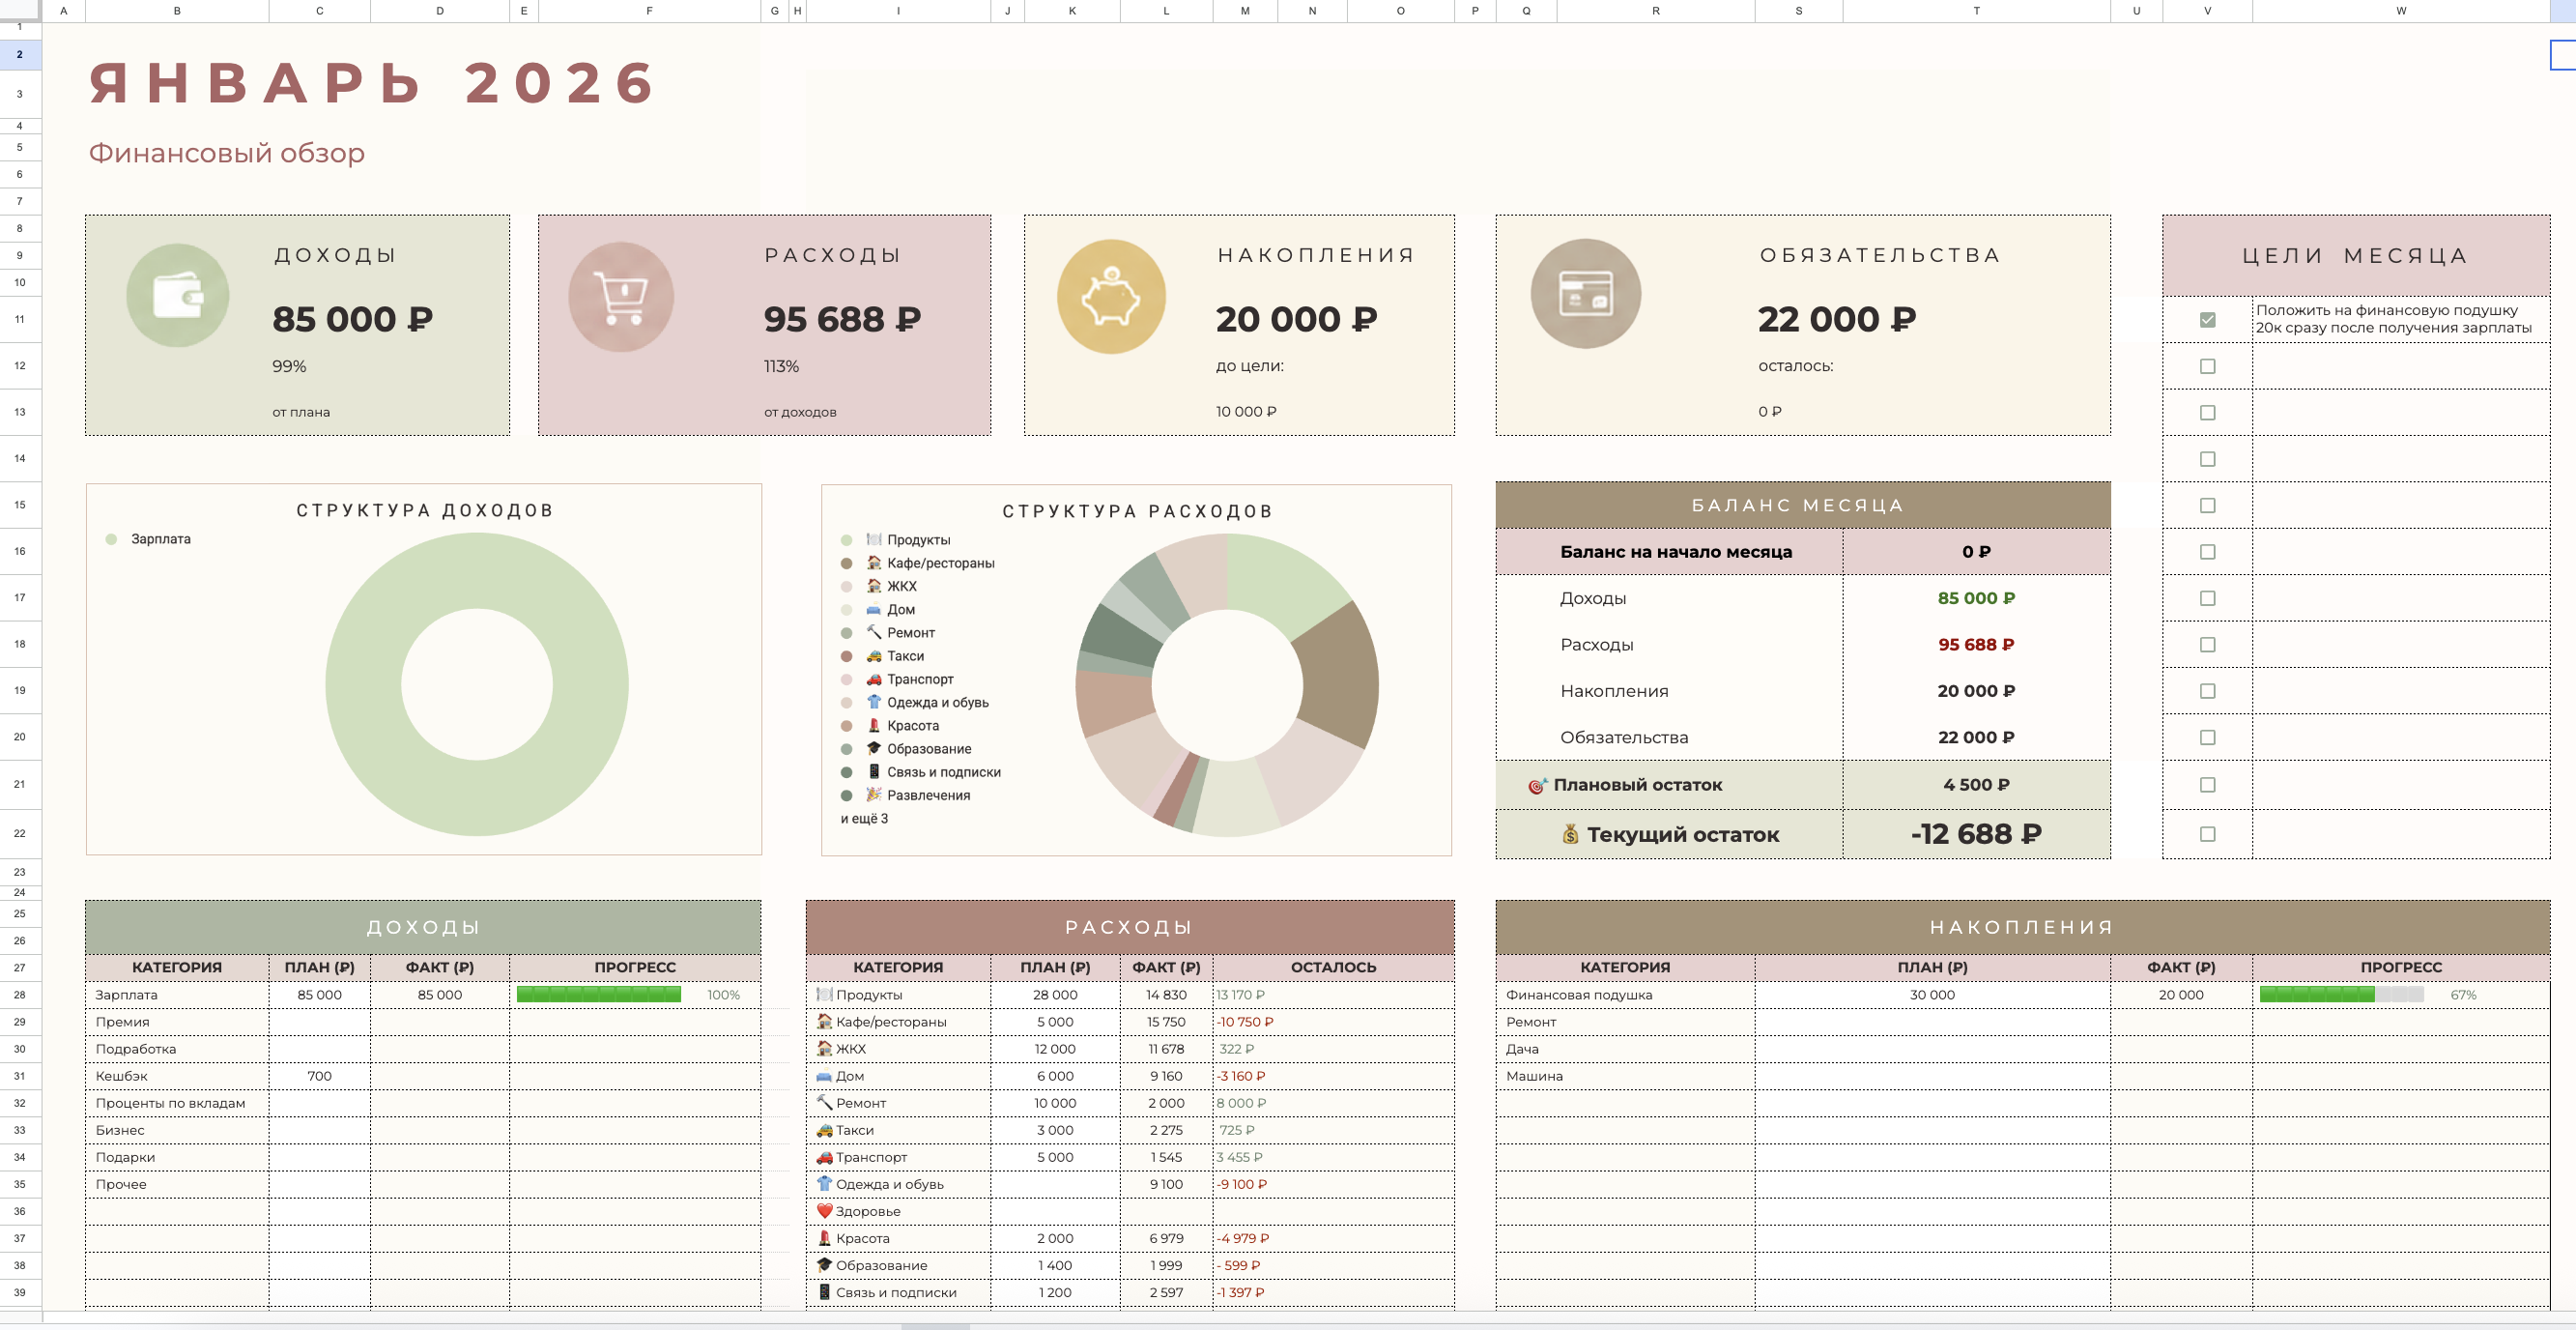This screenshot has height=1330, width=2576.
Task: Select the ЦЕЛИ МЕСЯЦА header cell
Action: click(2356, 255)
